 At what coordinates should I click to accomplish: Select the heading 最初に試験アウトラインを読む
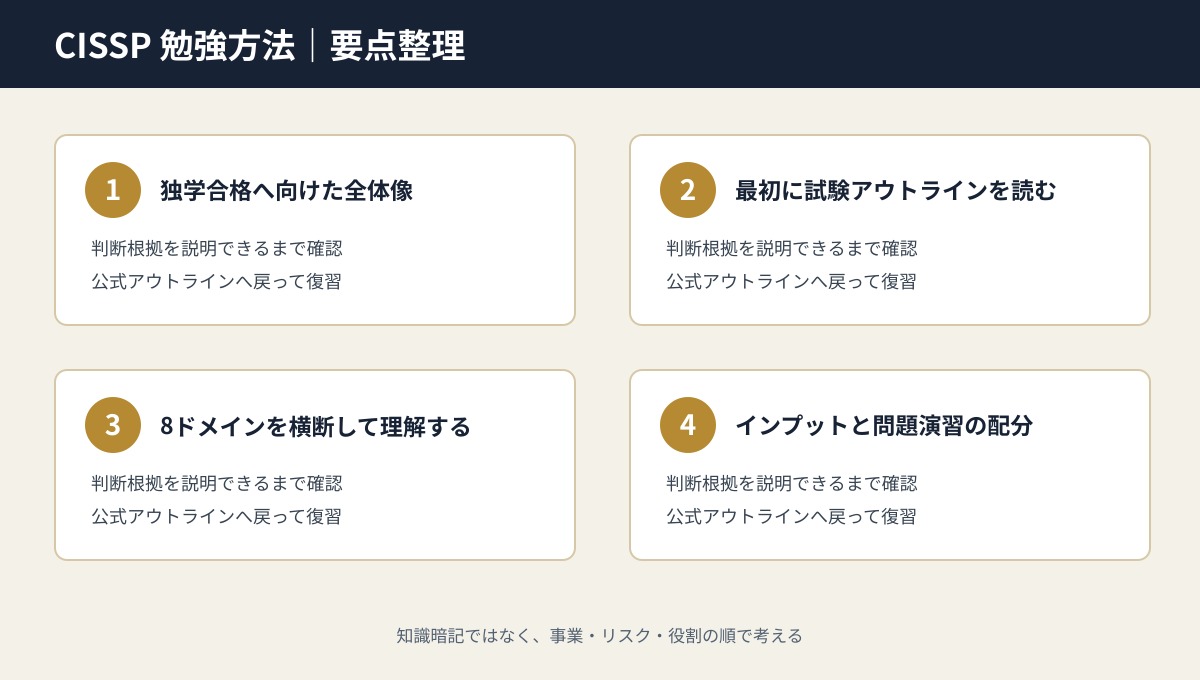(x=896, y=190)
